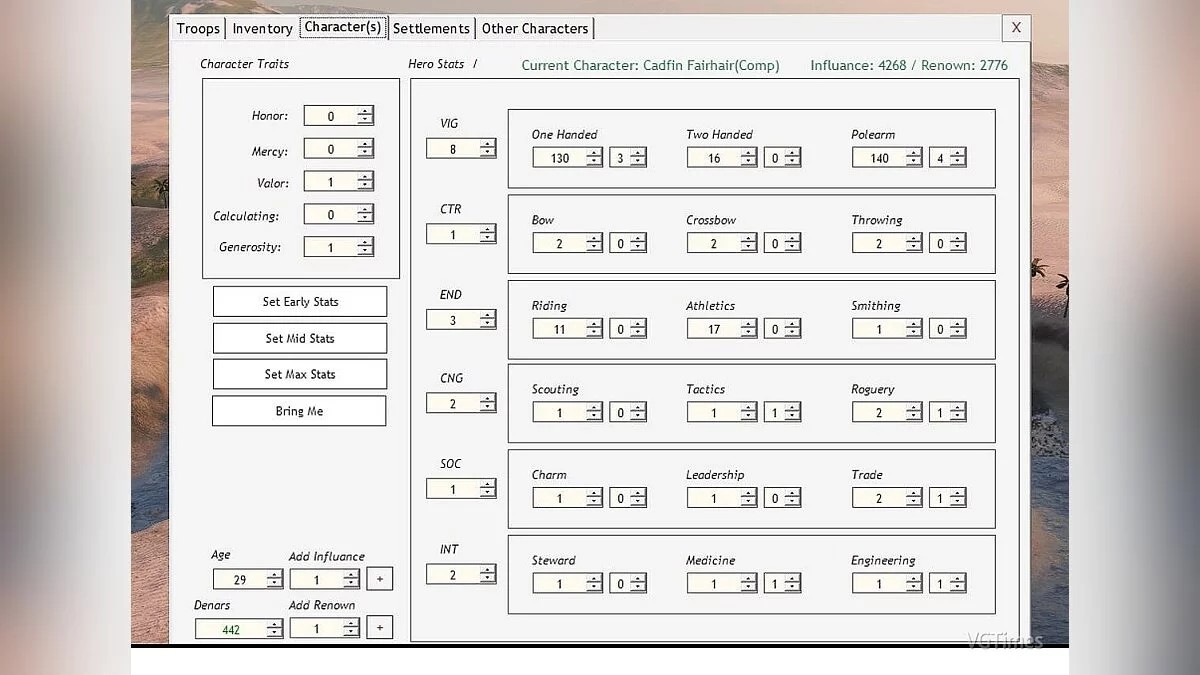The height and width of the screenshot is (675, 1200).
Task: Click the plus button beside Add Renown
Action: coord(379,628)
